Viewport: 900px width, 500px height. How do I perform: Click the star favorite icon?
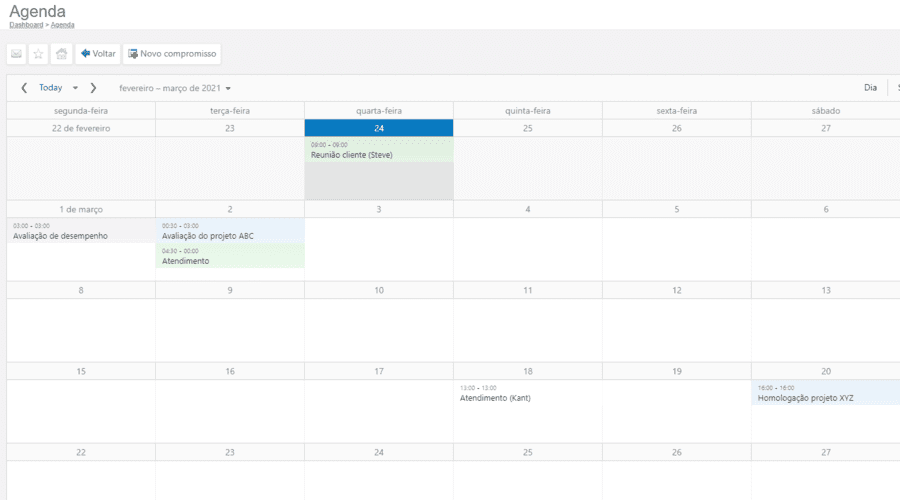[38, 54]
